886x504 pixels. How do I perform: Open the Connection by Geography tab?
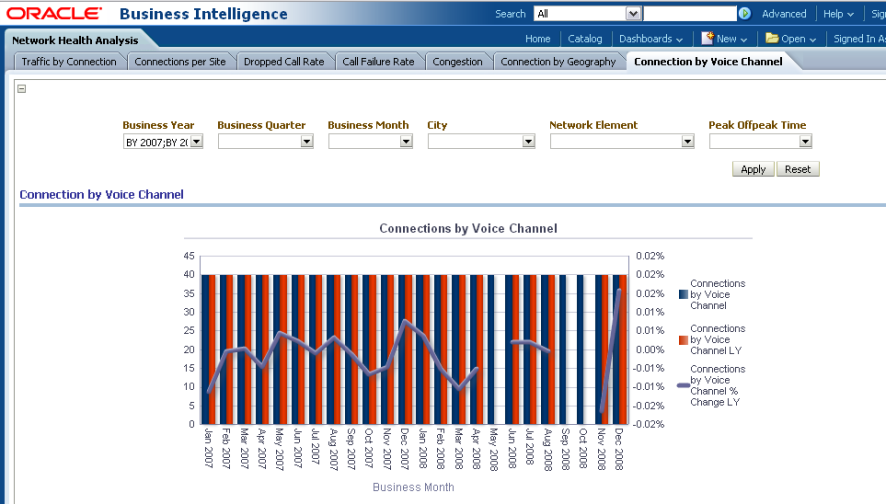tap(558, 62)
